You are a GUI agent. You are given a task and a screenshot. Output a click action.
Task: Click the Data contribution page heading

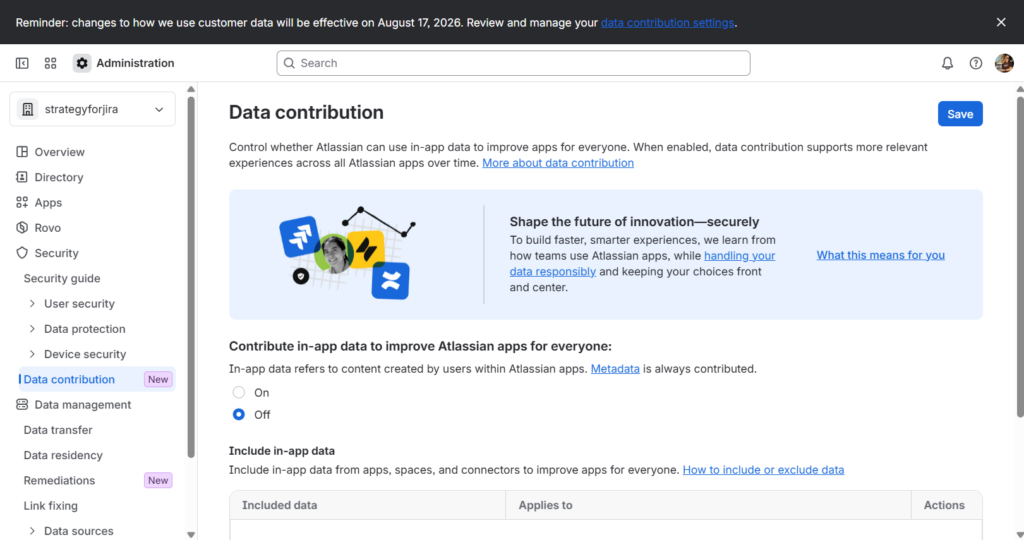click(306, 112)
